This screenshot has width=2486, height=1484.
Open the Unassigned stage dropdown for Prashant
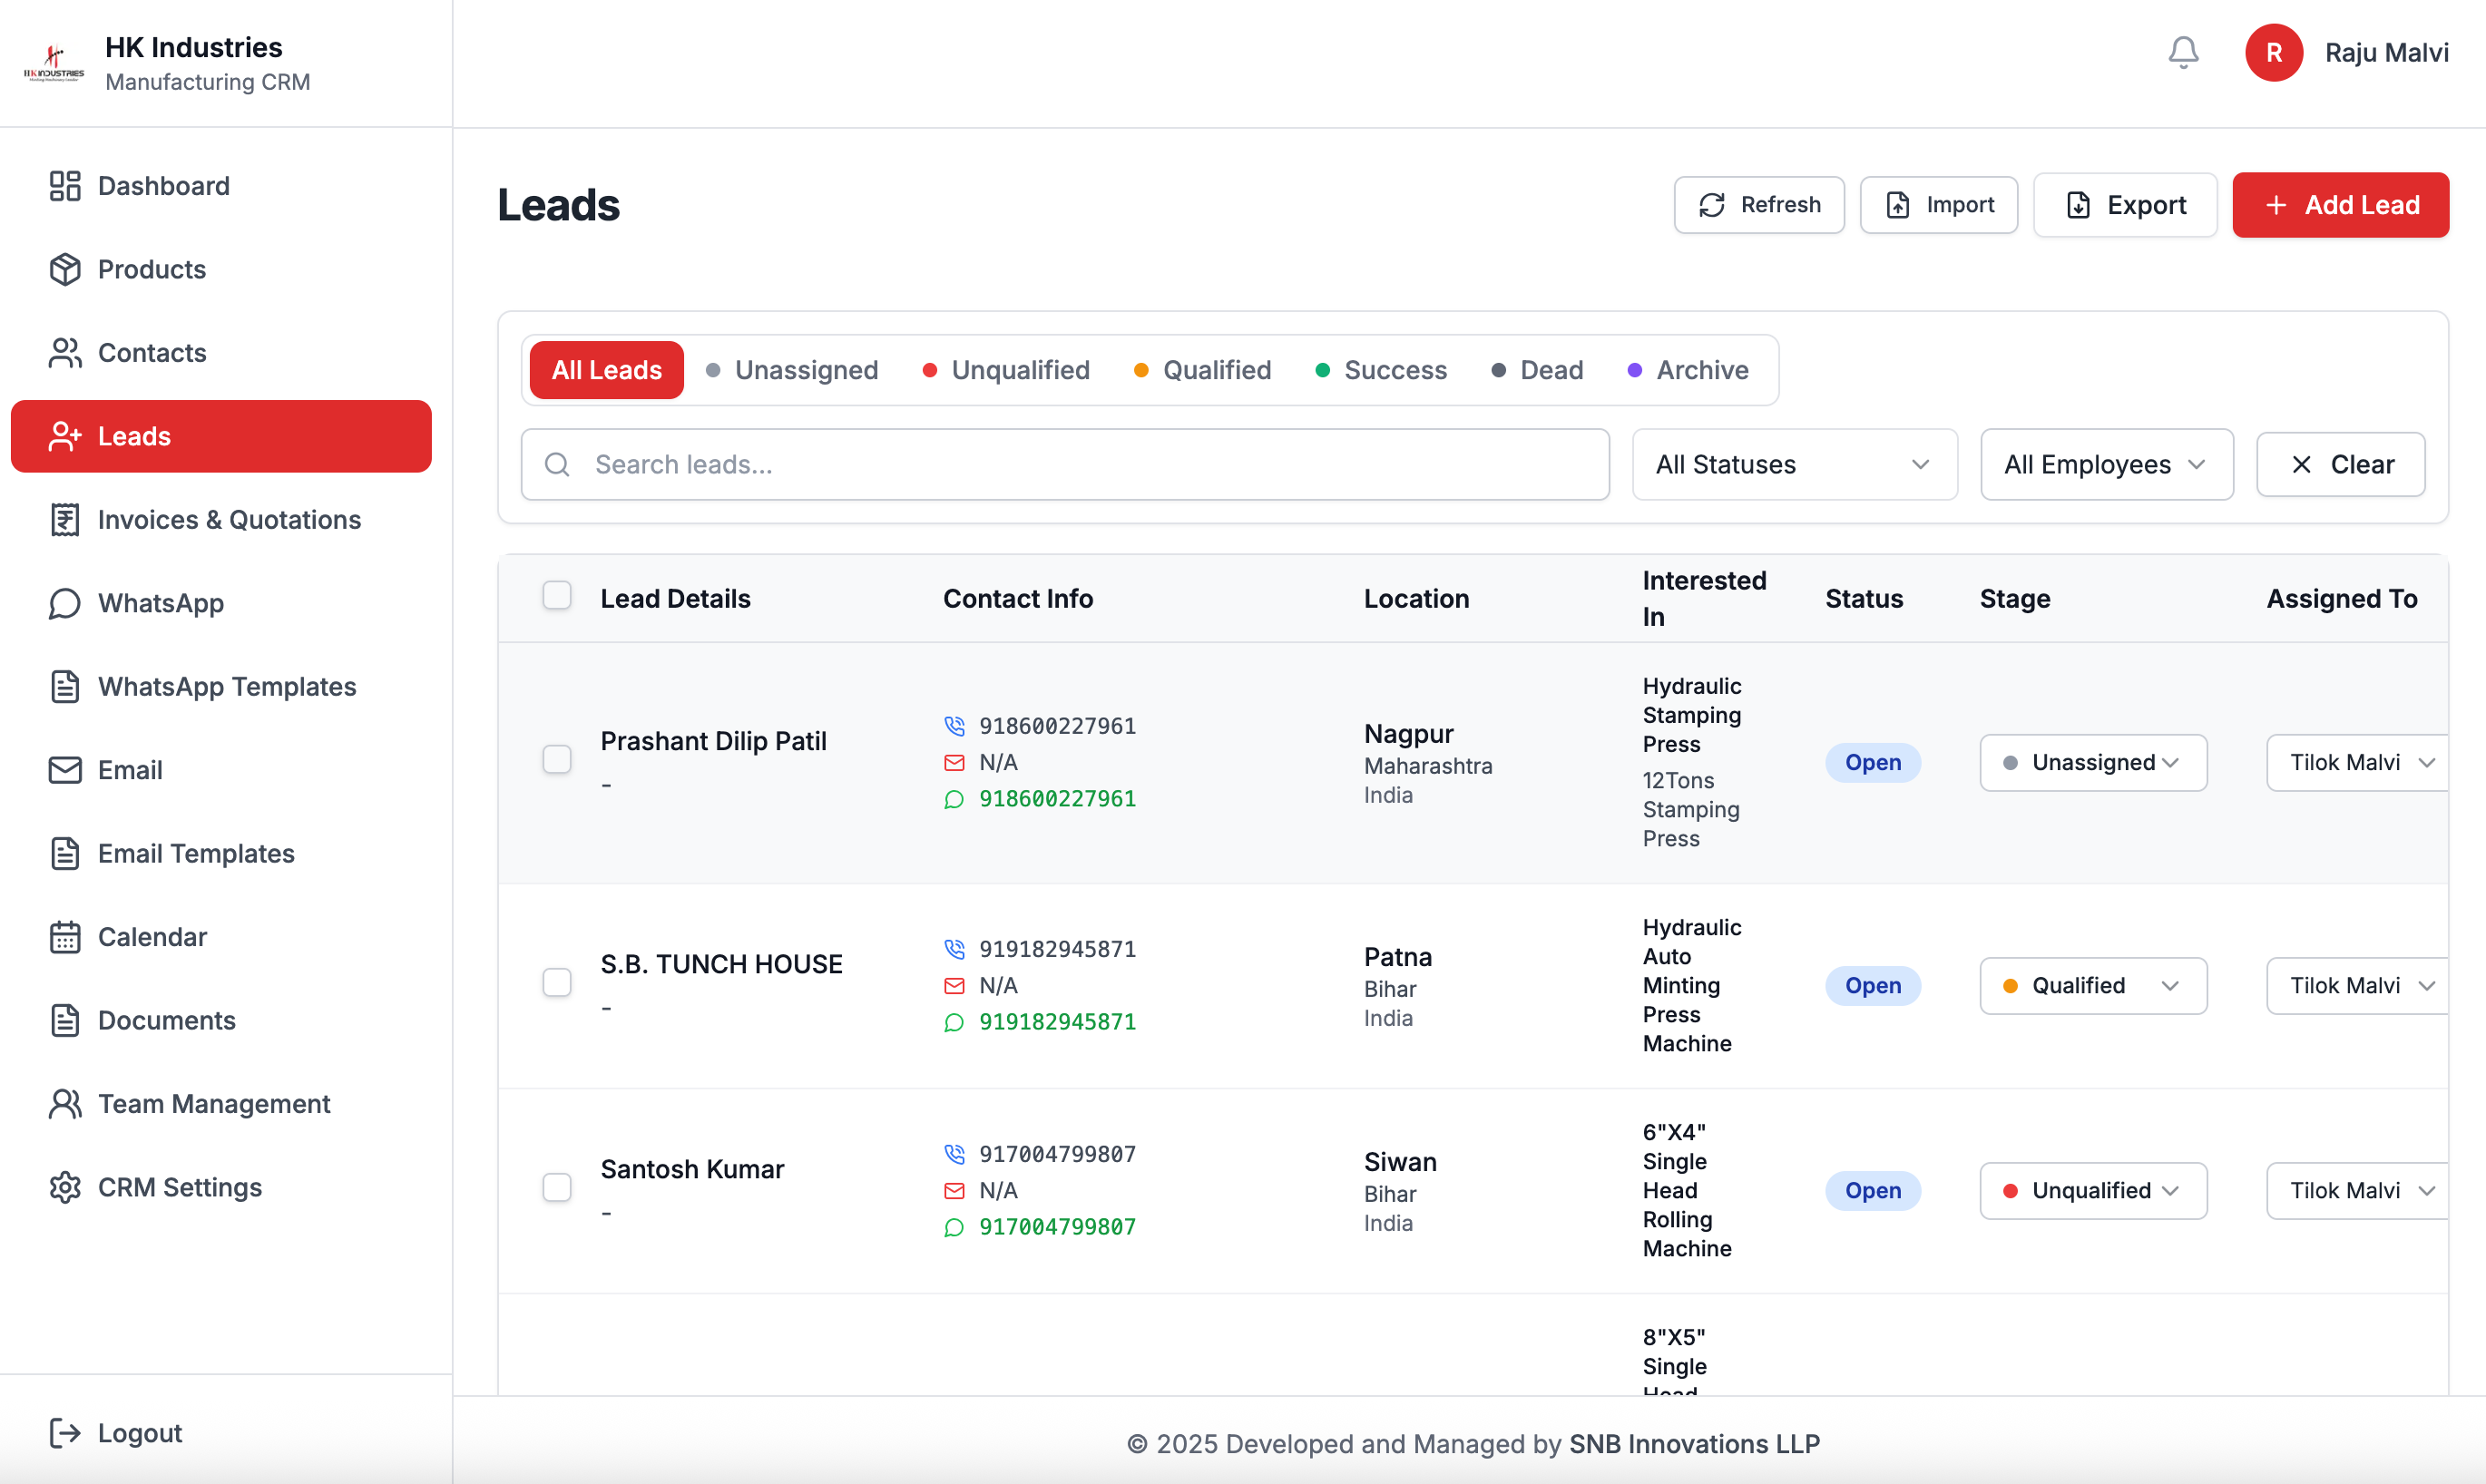coord(2093,763)
